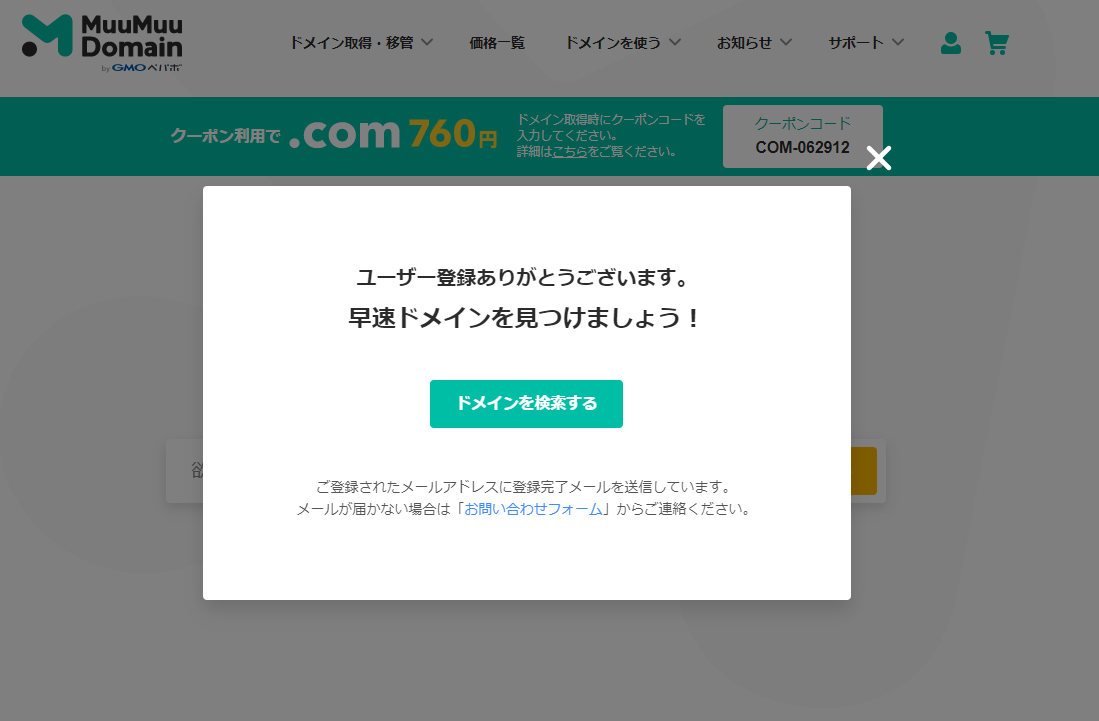The width and height of the screenshot is (1099, 721).
Task: Open the account person icon in header
Action: 950,43
